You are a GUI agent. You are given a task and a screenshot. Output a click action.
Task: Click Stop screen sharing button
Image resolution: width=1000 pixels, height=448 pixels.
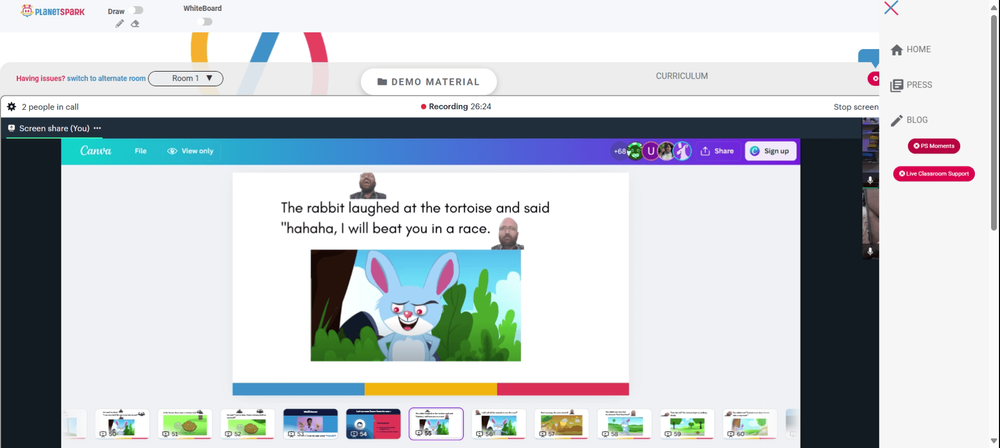click(x=856, y=107)
